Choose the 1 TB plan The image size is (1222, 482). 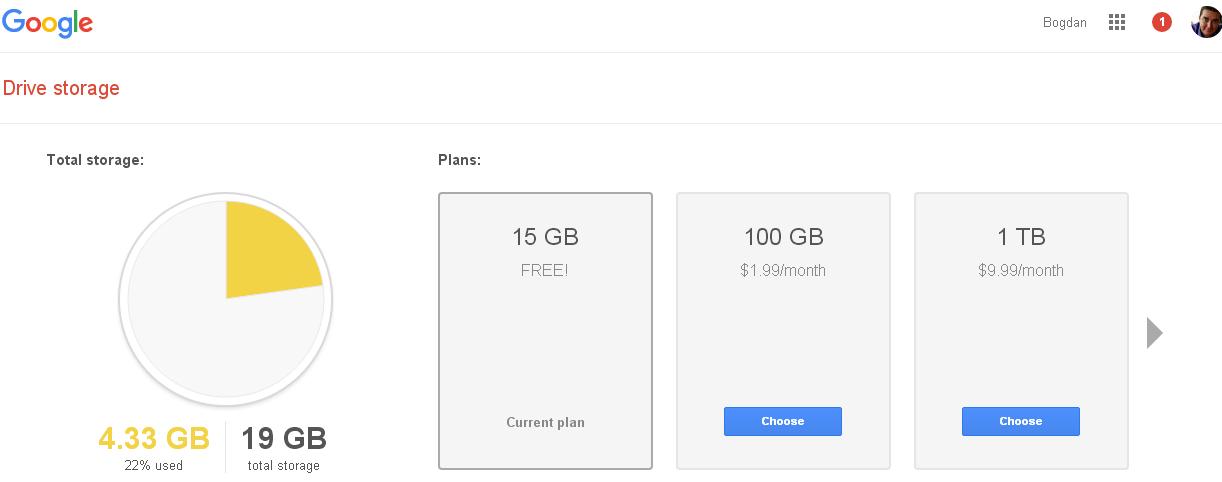[1020, 421]
